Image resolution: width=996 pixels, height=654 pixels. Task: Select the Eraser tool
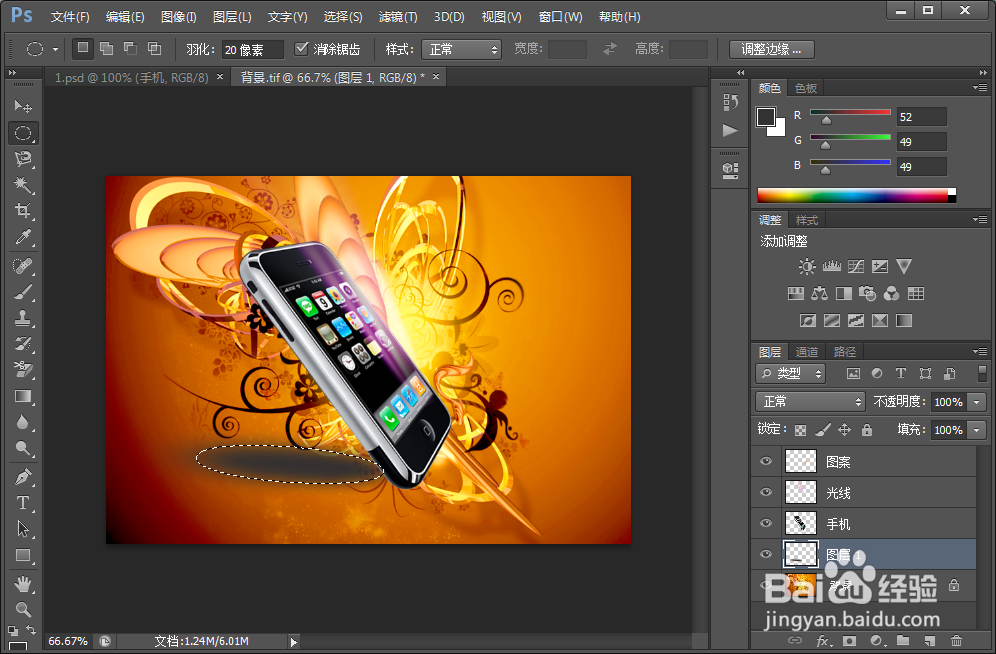[23, 370]
